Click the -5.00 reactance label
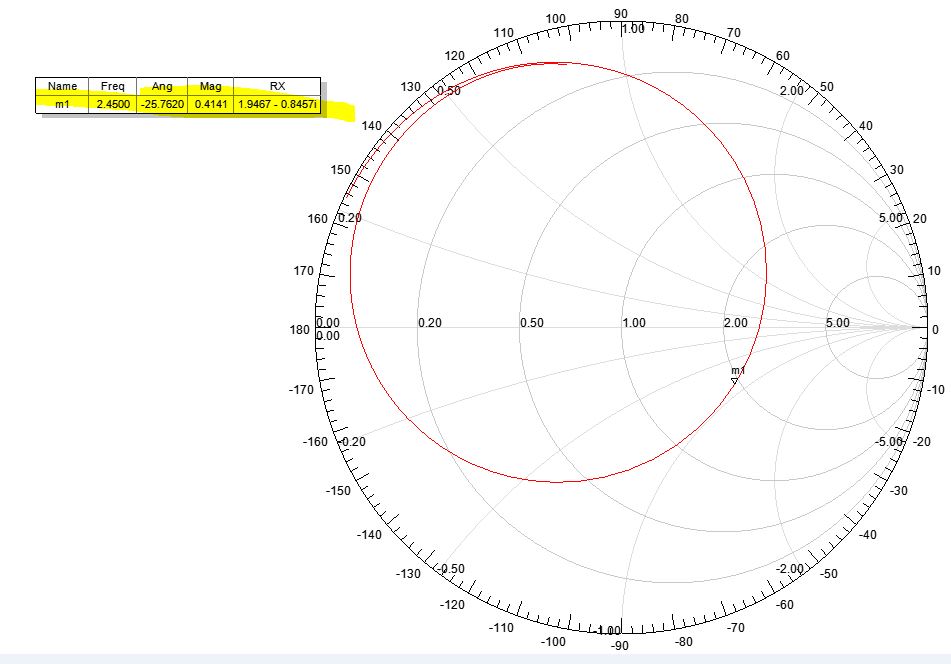Screen dimensions: 951x664 point(889,441)
